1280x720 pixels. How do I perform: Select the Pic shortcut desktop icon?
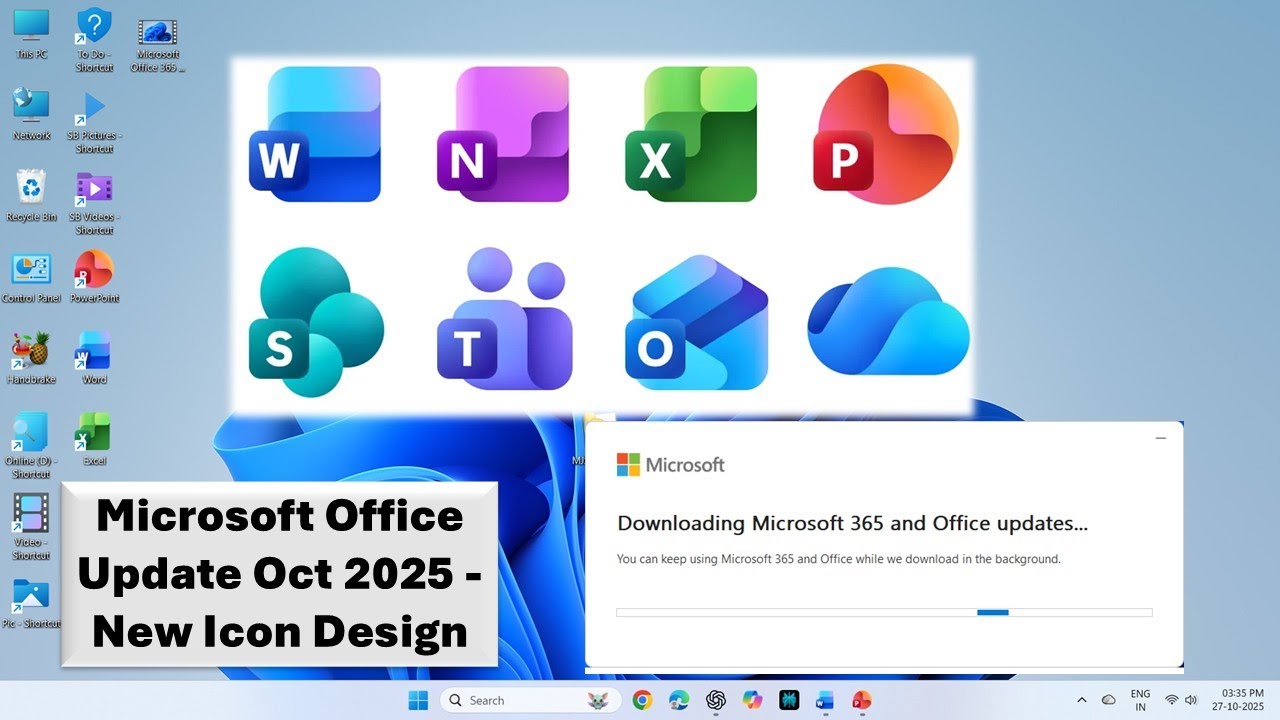point(31,603)
